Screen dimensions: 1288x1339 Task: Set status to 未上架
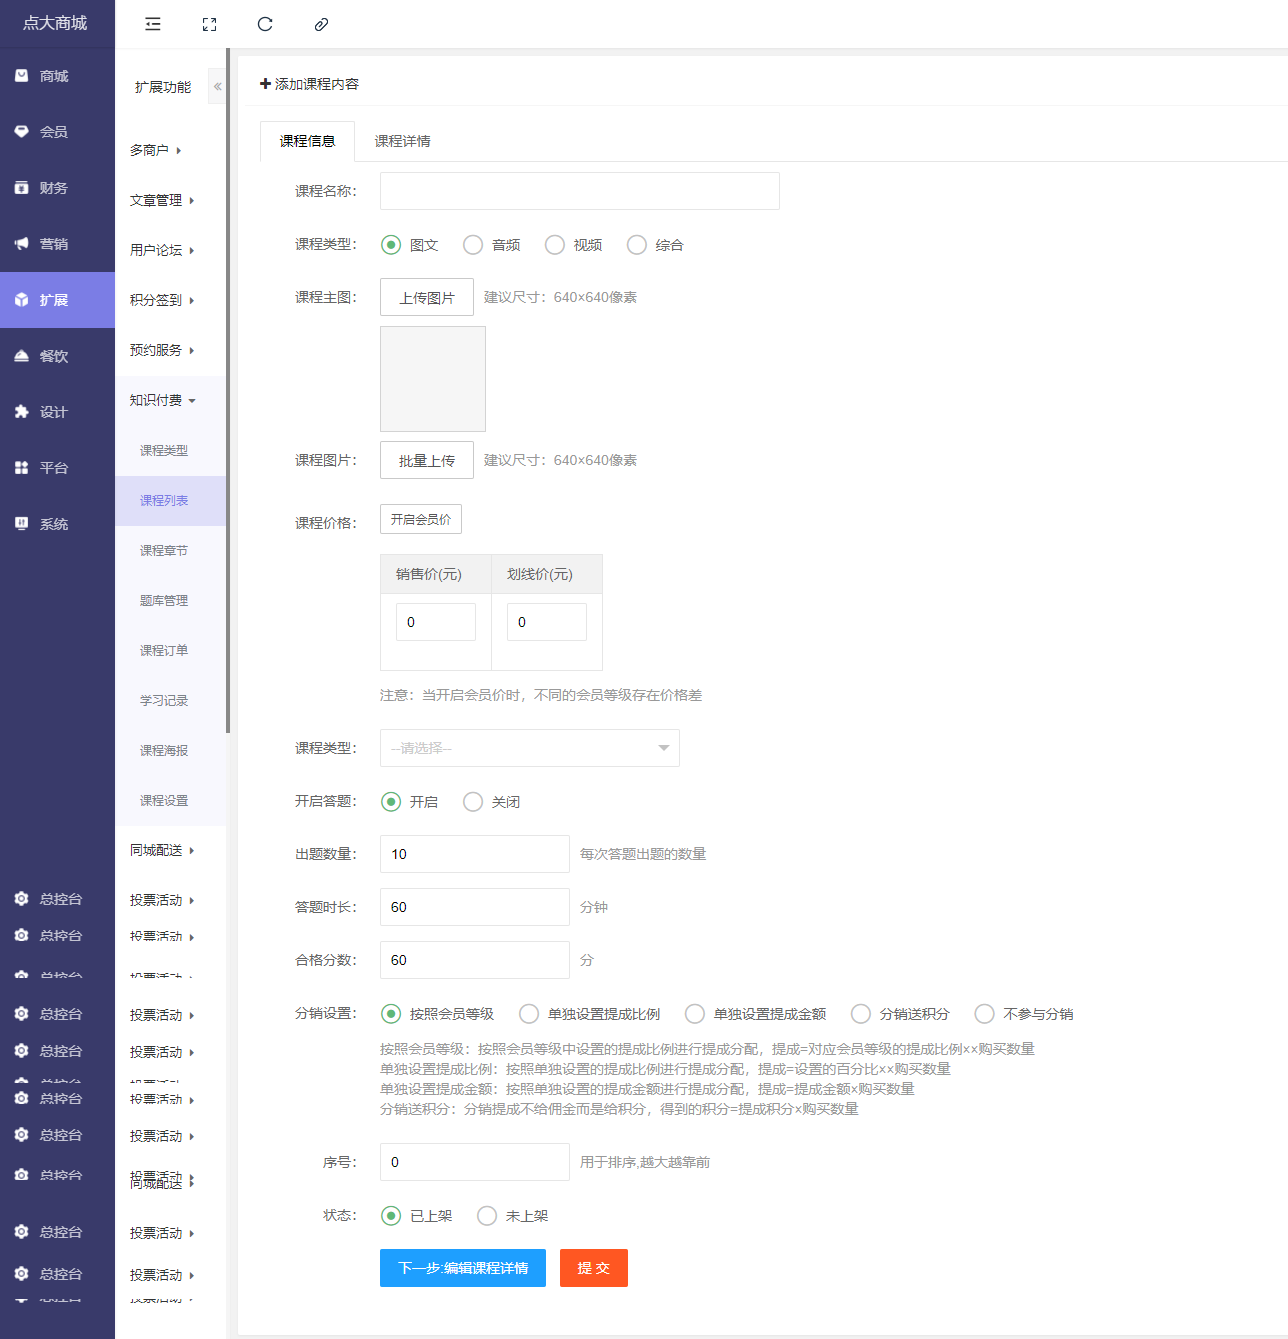point(487,1216)
